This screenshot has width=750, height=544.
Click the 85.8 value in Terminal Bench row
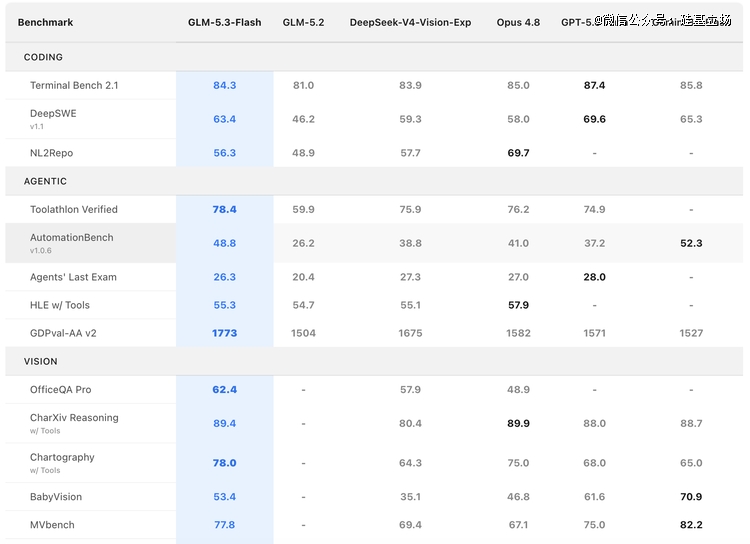point(691,85)
